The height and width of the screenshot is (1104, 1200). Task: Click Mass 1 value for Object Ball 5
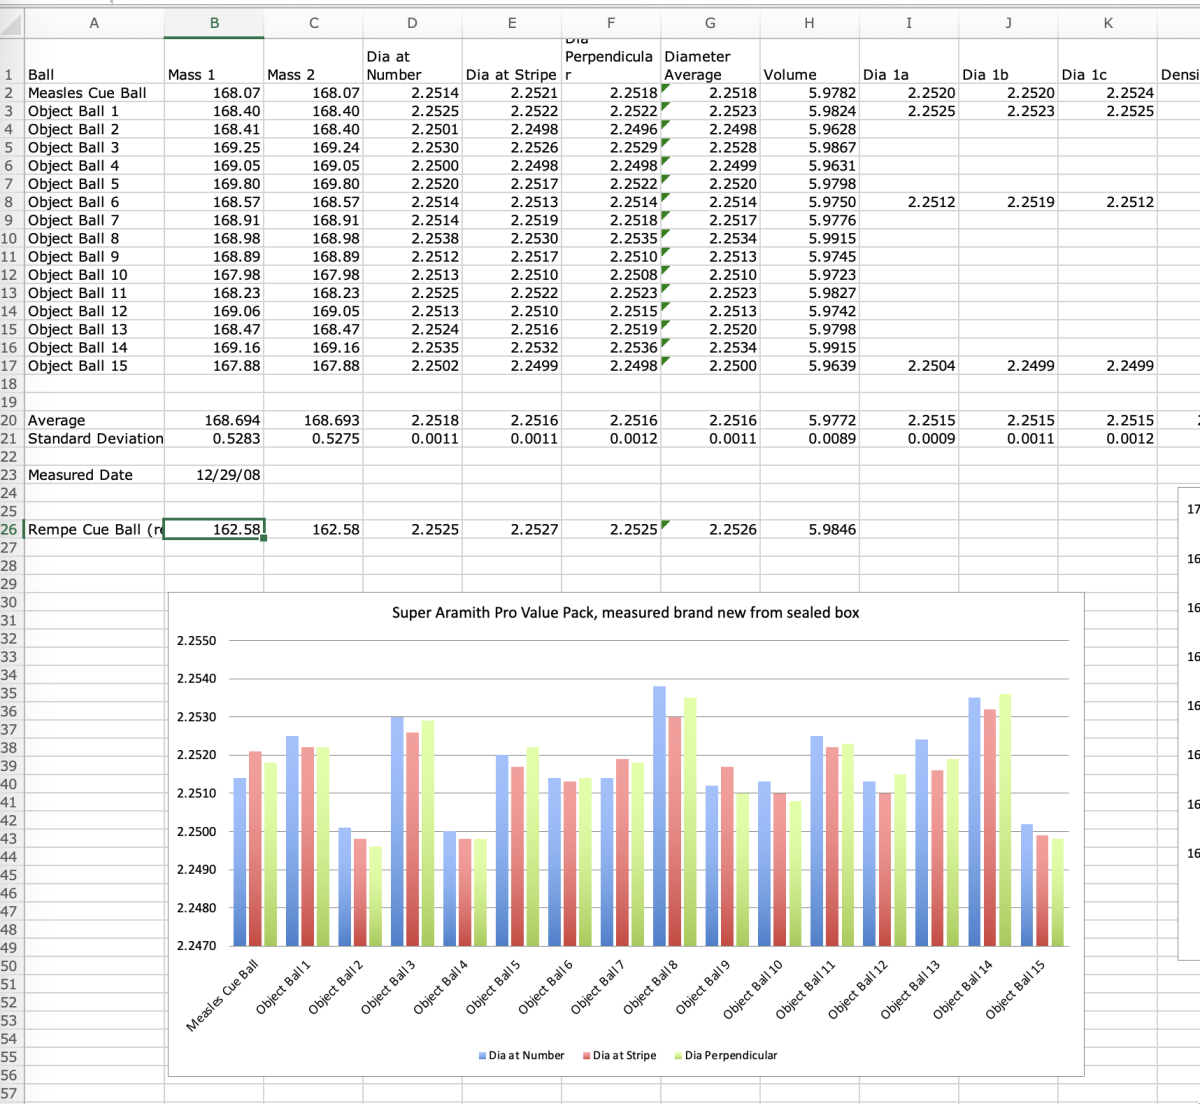pos(214,184)
